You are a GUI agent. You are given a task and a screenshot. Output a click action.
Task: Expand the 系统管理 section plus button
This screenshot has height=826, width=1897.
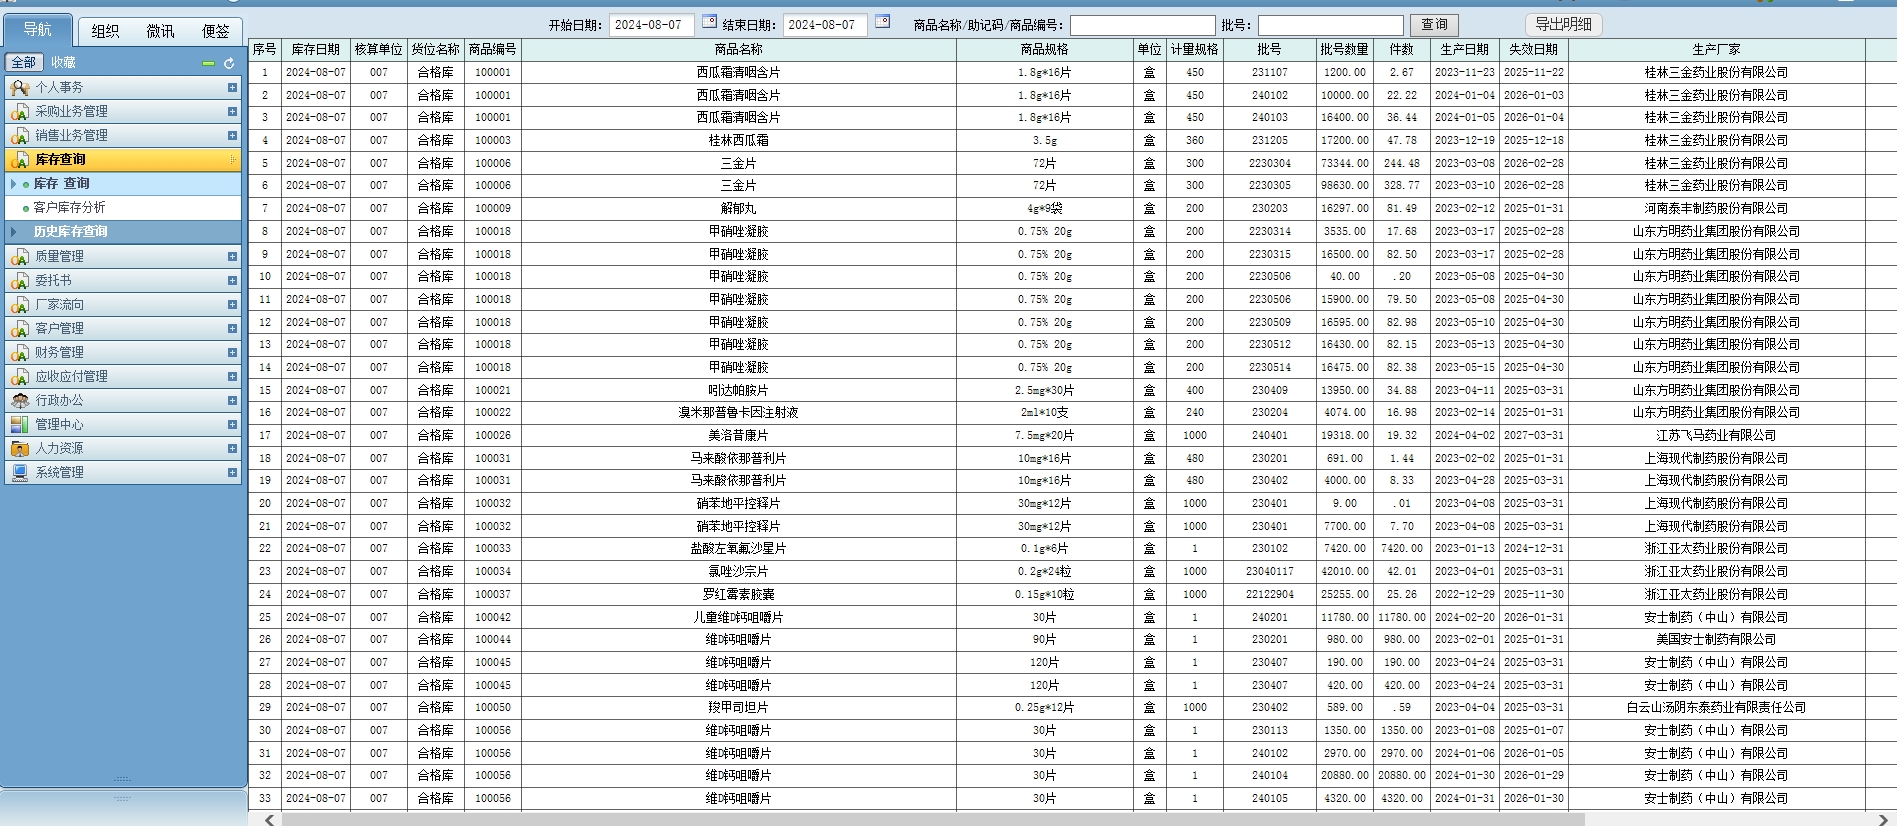[x=232, y=473]
